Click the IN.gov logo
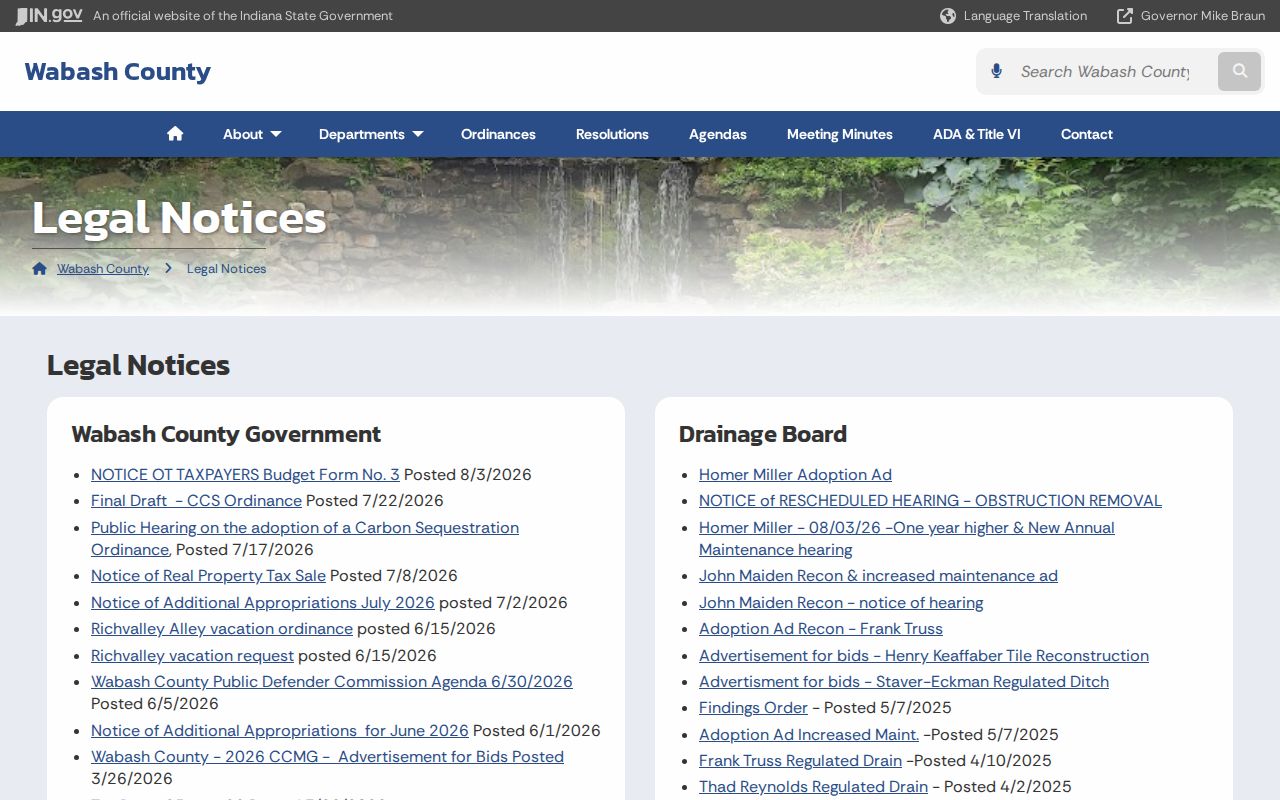Viewport: 1280px width, 800px height. [x=49, y=16]
